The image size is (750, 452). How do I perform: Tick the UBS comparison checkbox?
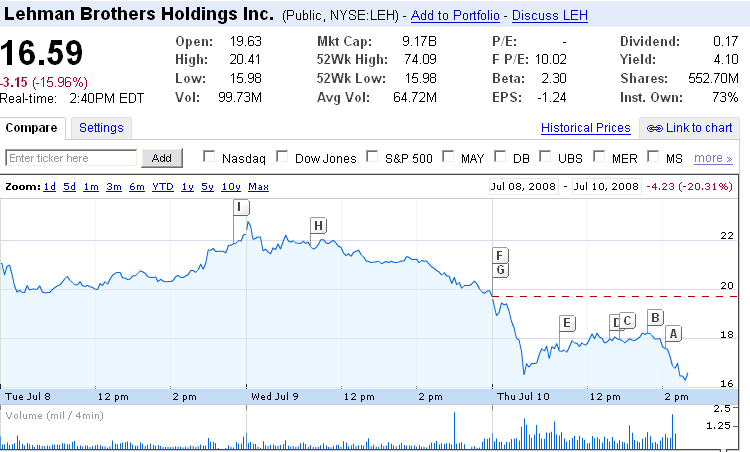[546, 157]
